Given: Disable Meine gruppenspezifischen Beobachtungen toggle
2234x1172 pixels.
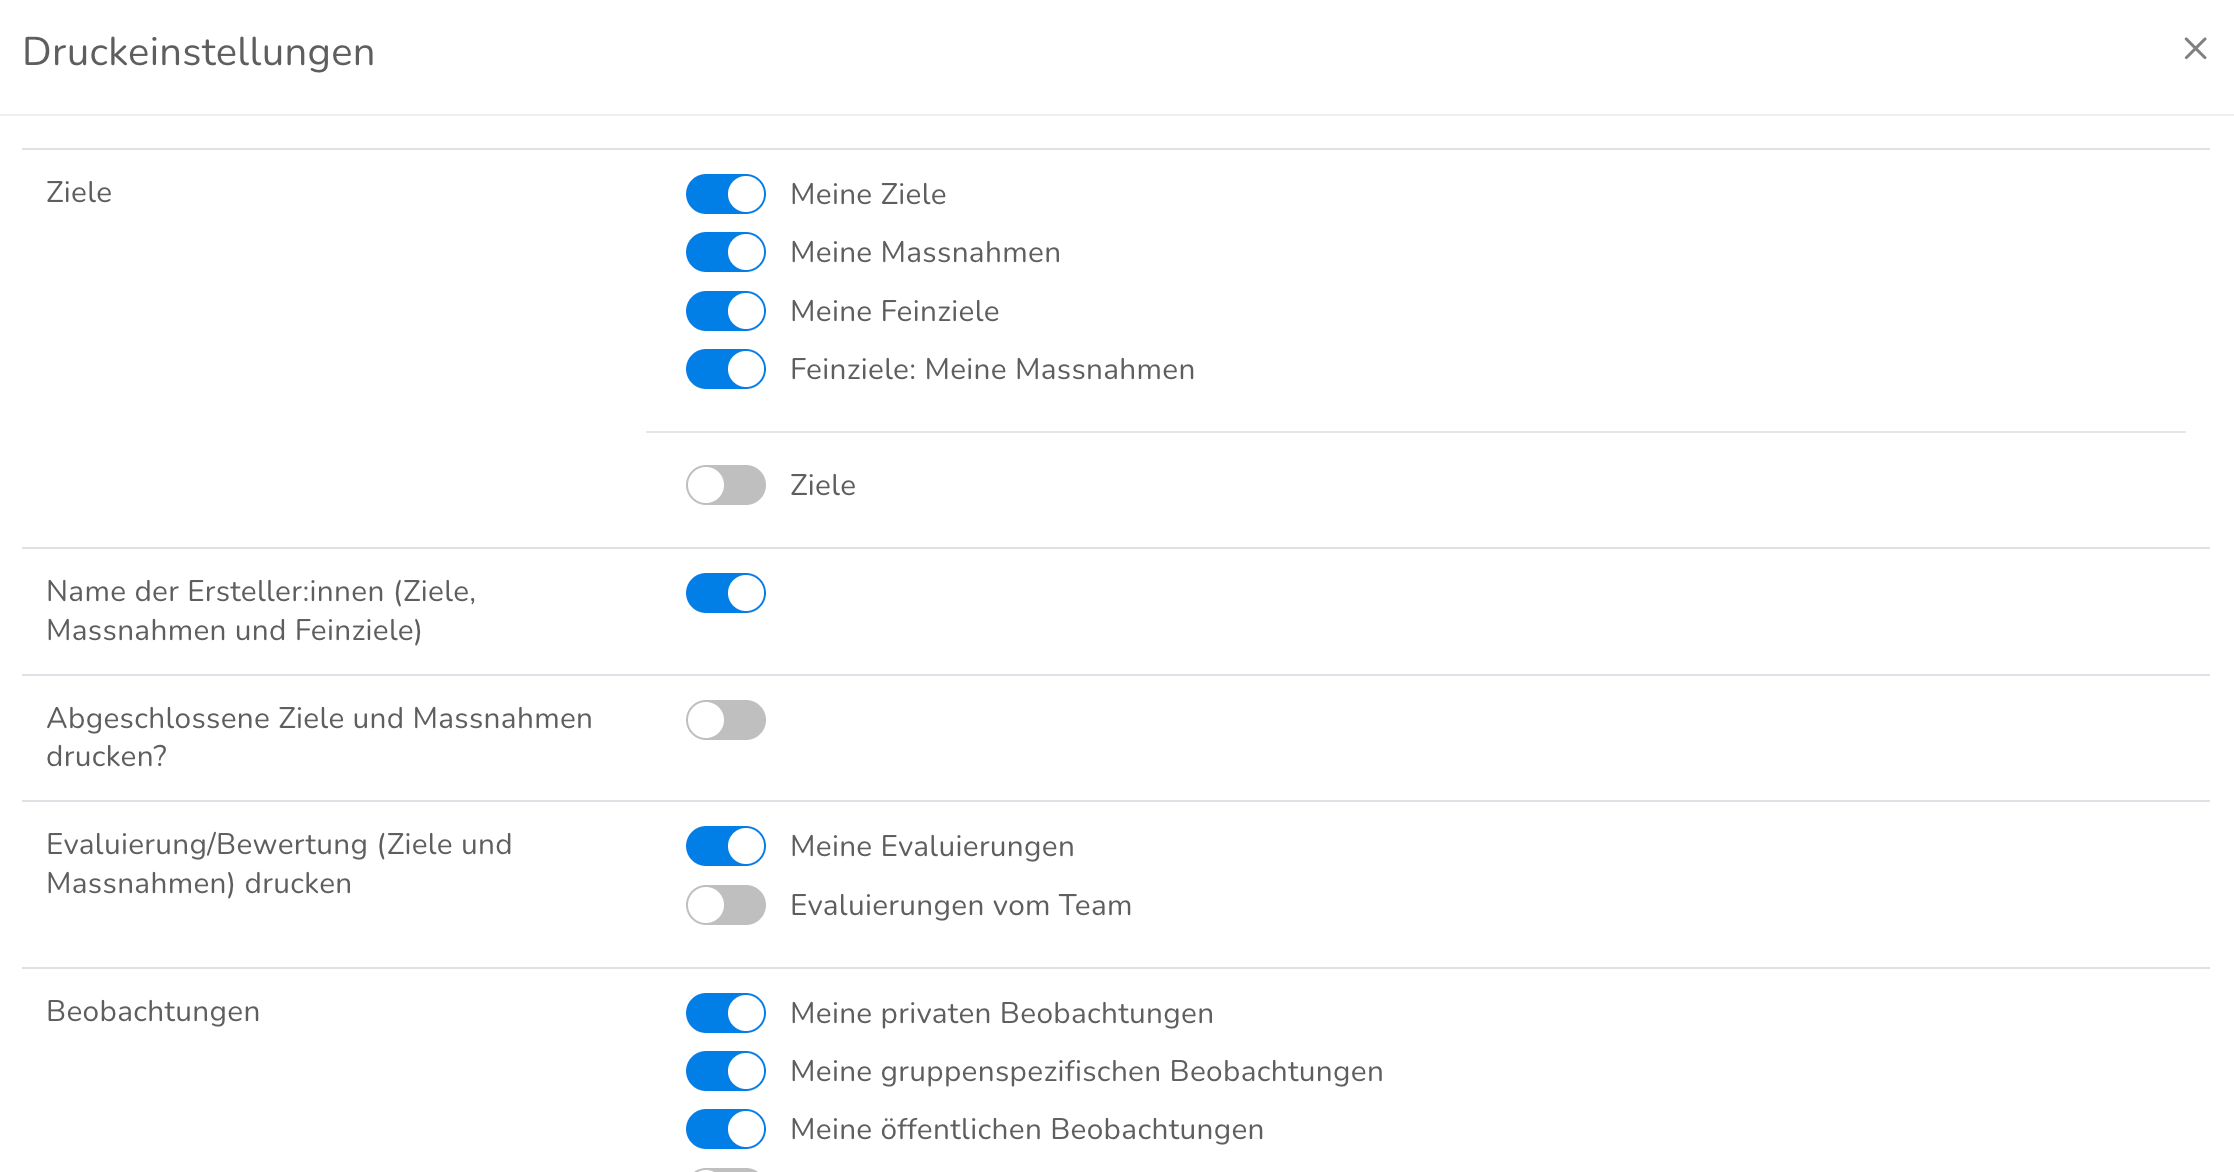Looking at the screenshot, I should coord(726,1071).
